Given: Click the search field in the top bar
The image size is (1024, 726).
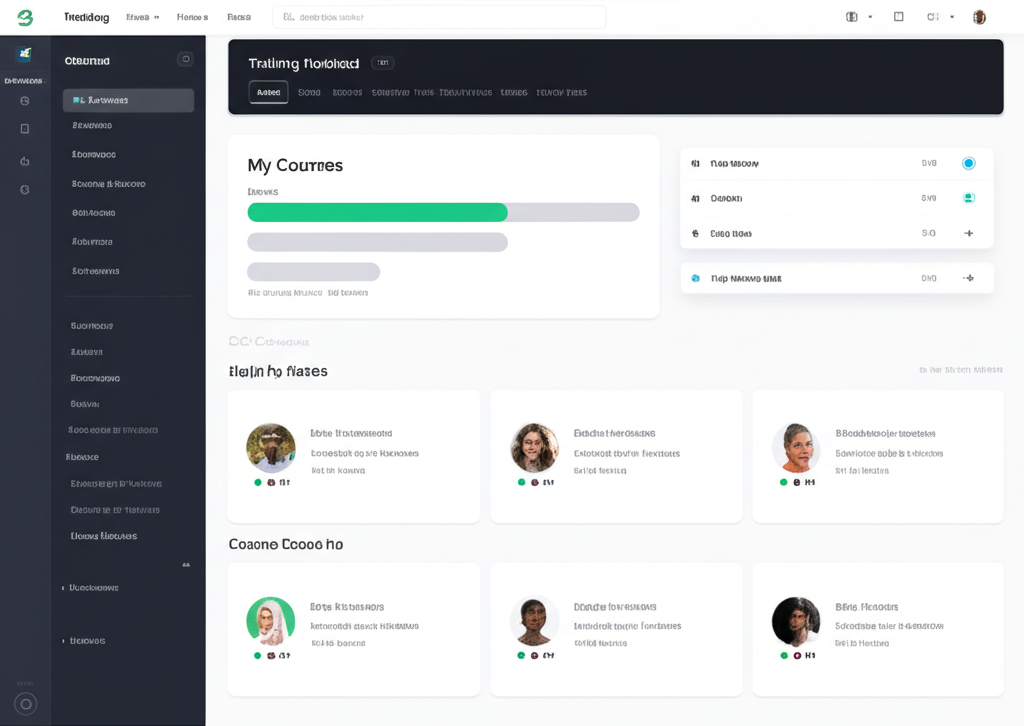Looking at the screenshot, I should point(440,17).
